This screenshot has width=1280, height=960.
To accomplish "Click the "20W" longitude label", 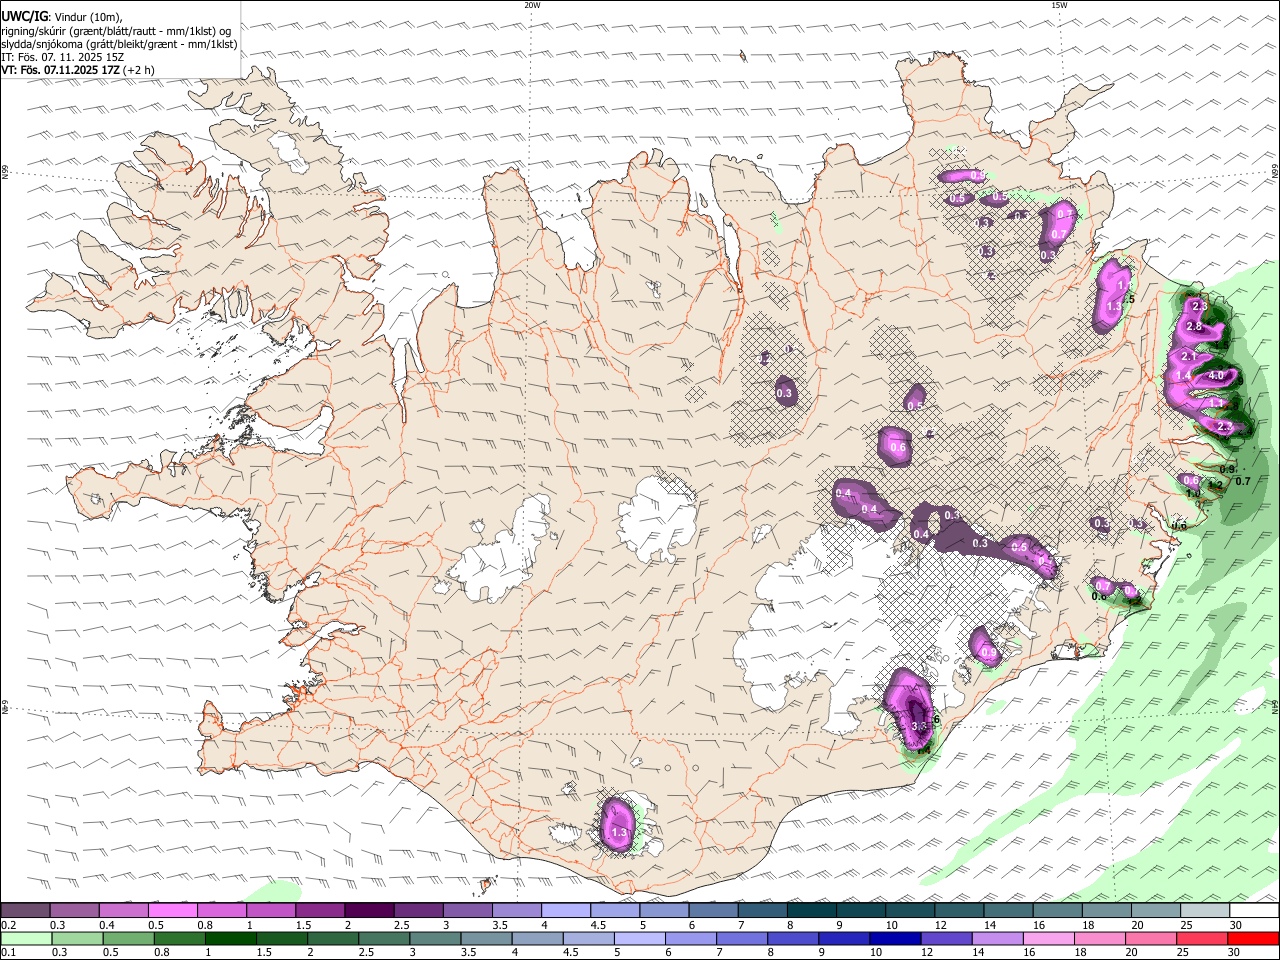I will click(532, 5).
